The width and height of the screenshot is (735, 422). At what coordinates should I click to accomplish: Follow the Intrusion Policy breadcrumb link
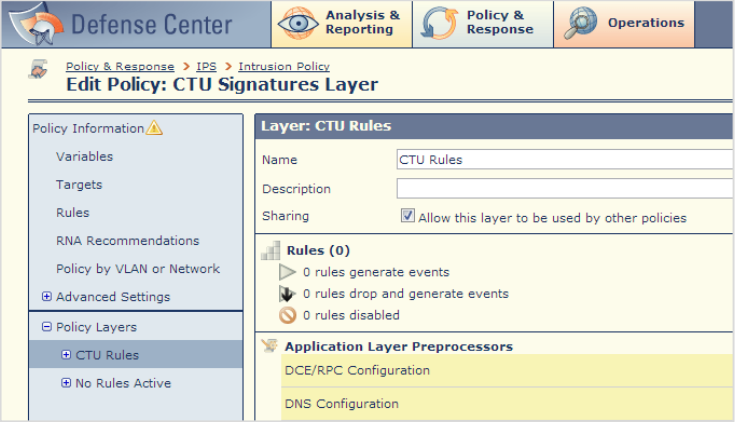(x=284, y=67)
